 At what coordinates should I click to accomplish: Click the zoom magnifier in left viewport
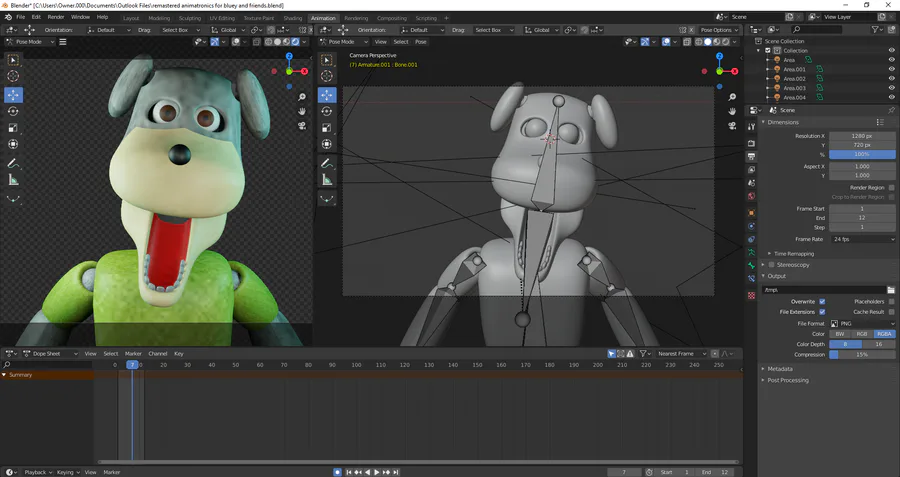coord(302,98)
